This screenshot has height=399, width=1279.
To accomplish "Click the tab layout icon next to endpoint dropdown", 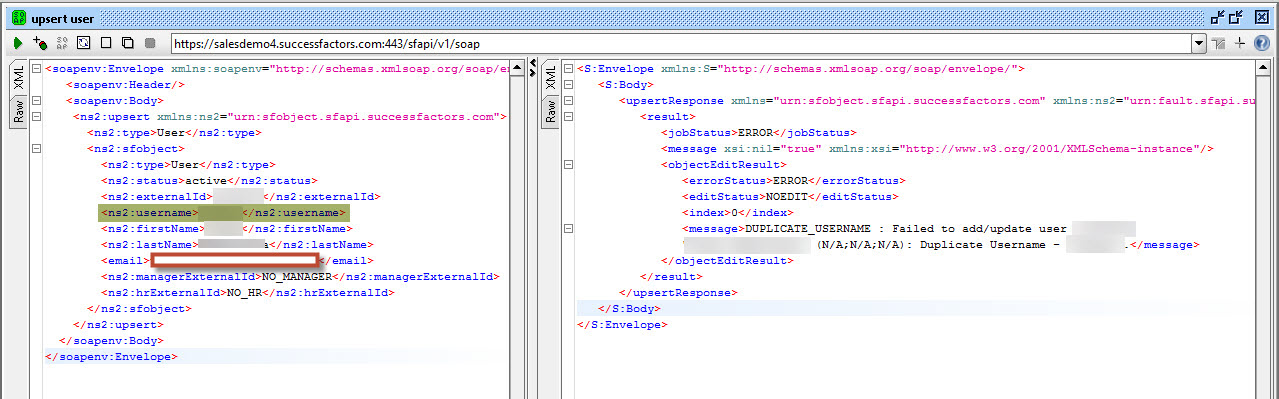I will tap(1218, 43).
